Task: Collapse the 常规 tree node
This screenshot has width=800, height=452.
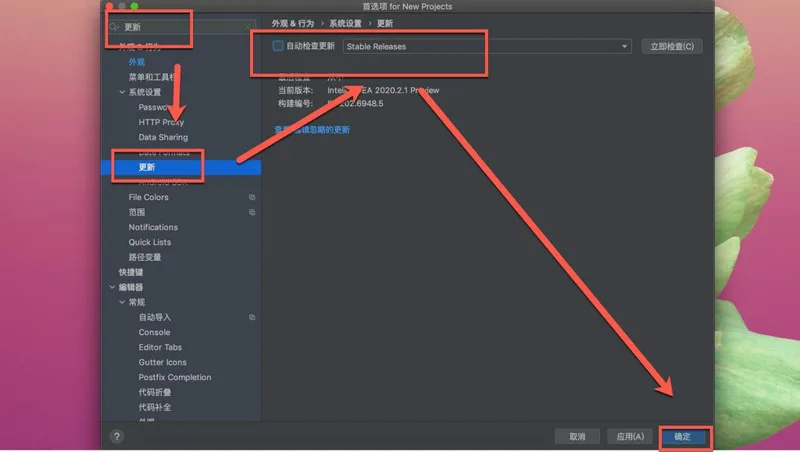Action: pos(122,302)
